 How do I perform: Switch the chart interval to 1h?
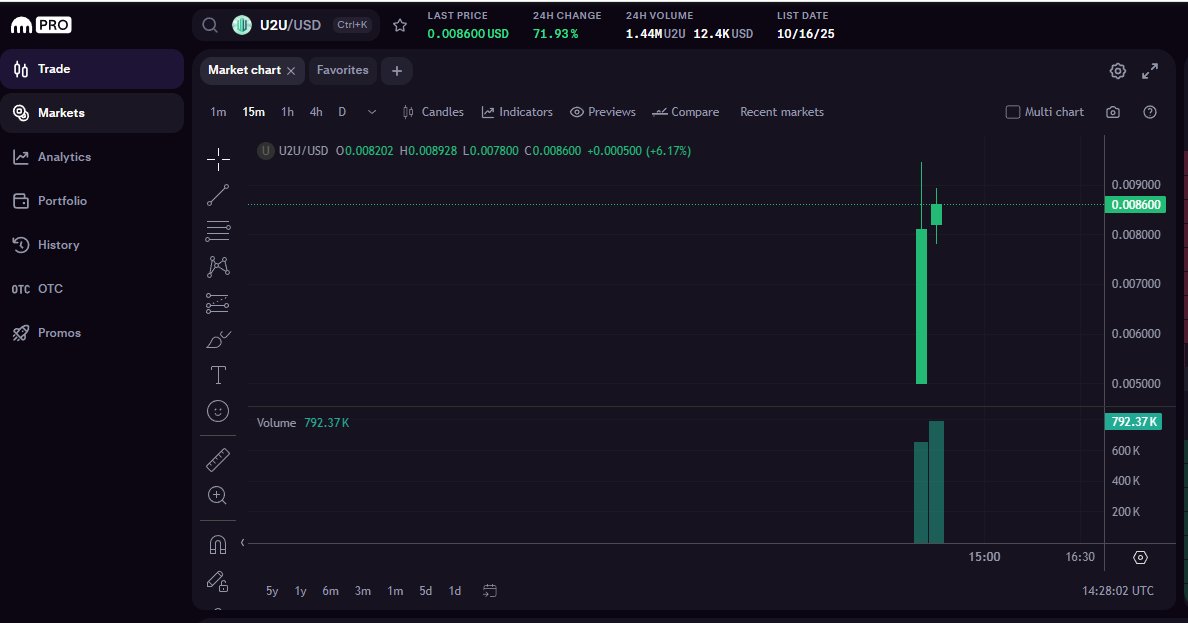pyautogui.click(x=287, y=112)
